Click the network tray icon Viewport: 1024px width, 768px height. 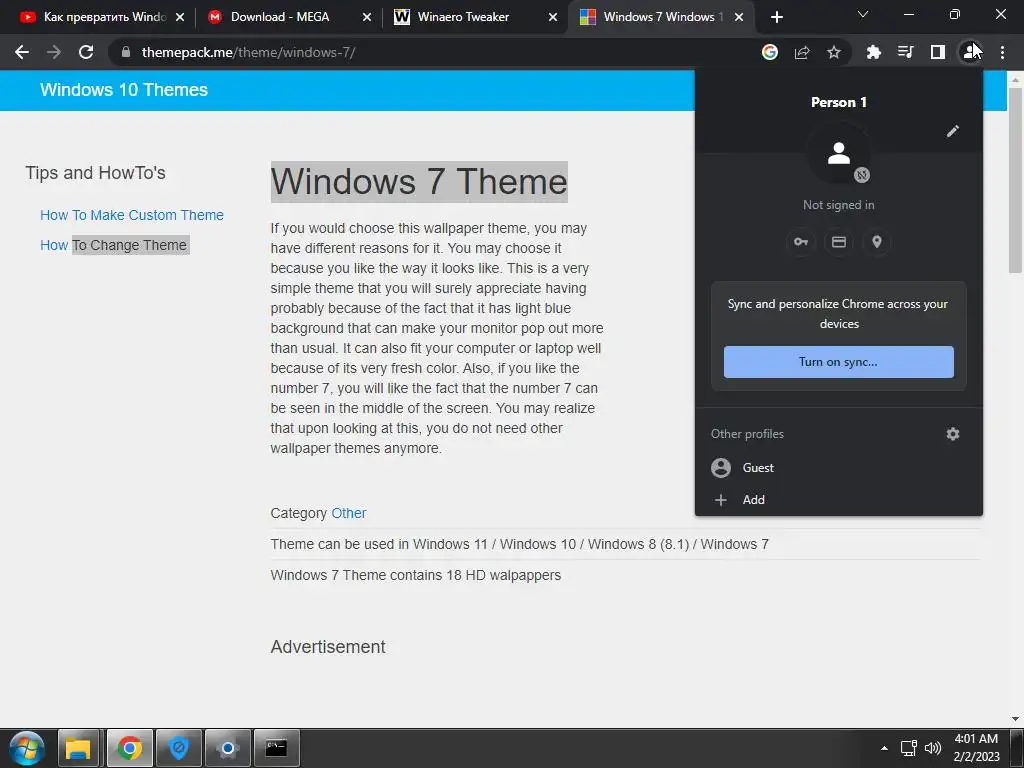pyautogui.click(x=908, y=748)
